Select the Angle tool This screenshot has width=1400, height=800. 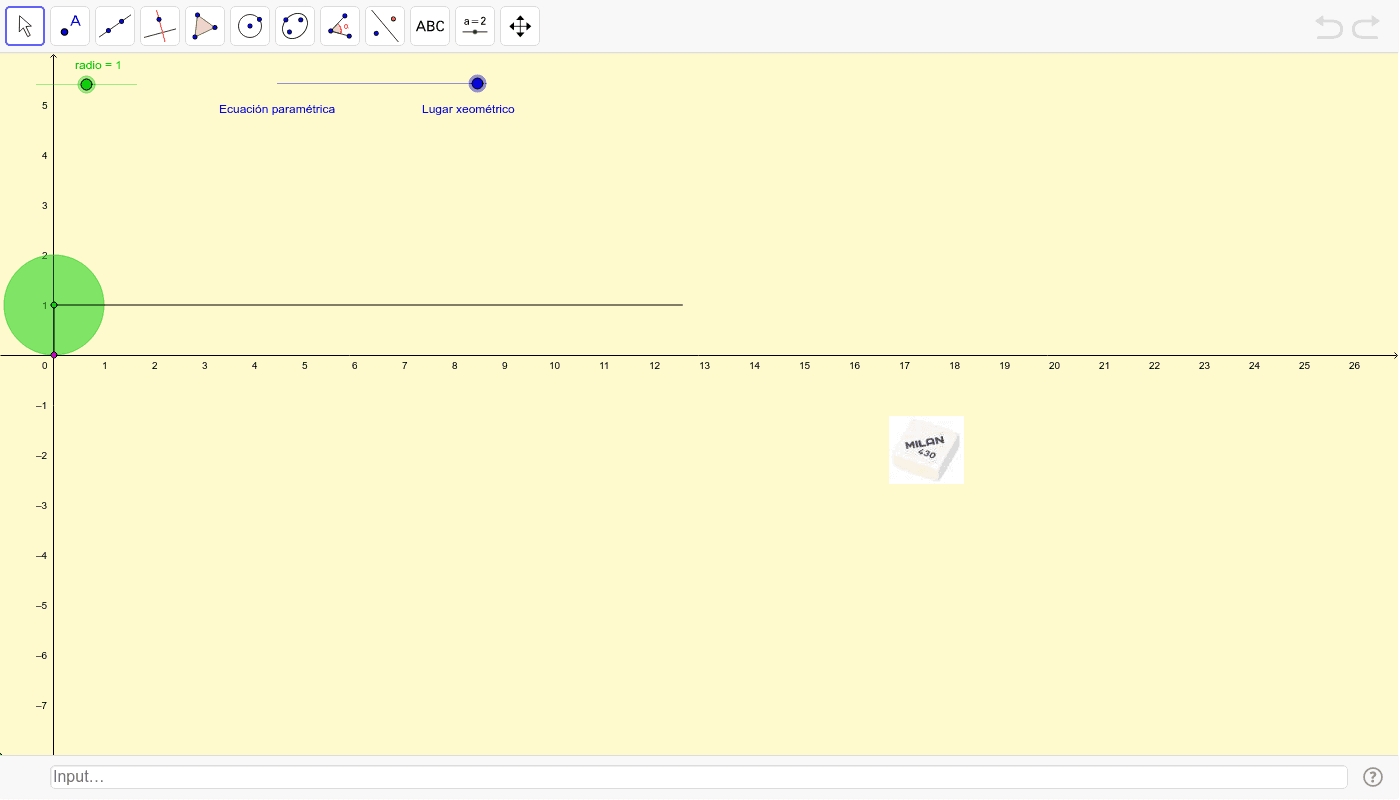(340, 26)
